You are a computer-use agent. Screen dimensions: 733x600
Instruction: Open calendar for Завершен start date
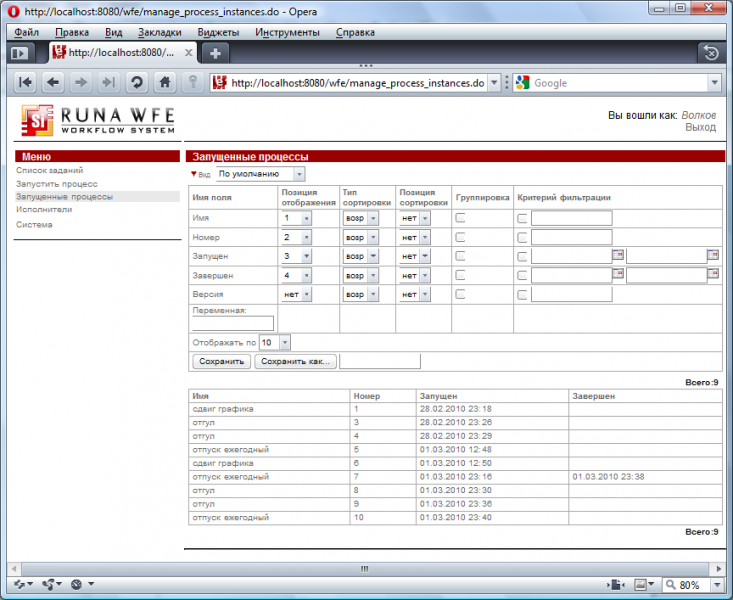618,274
